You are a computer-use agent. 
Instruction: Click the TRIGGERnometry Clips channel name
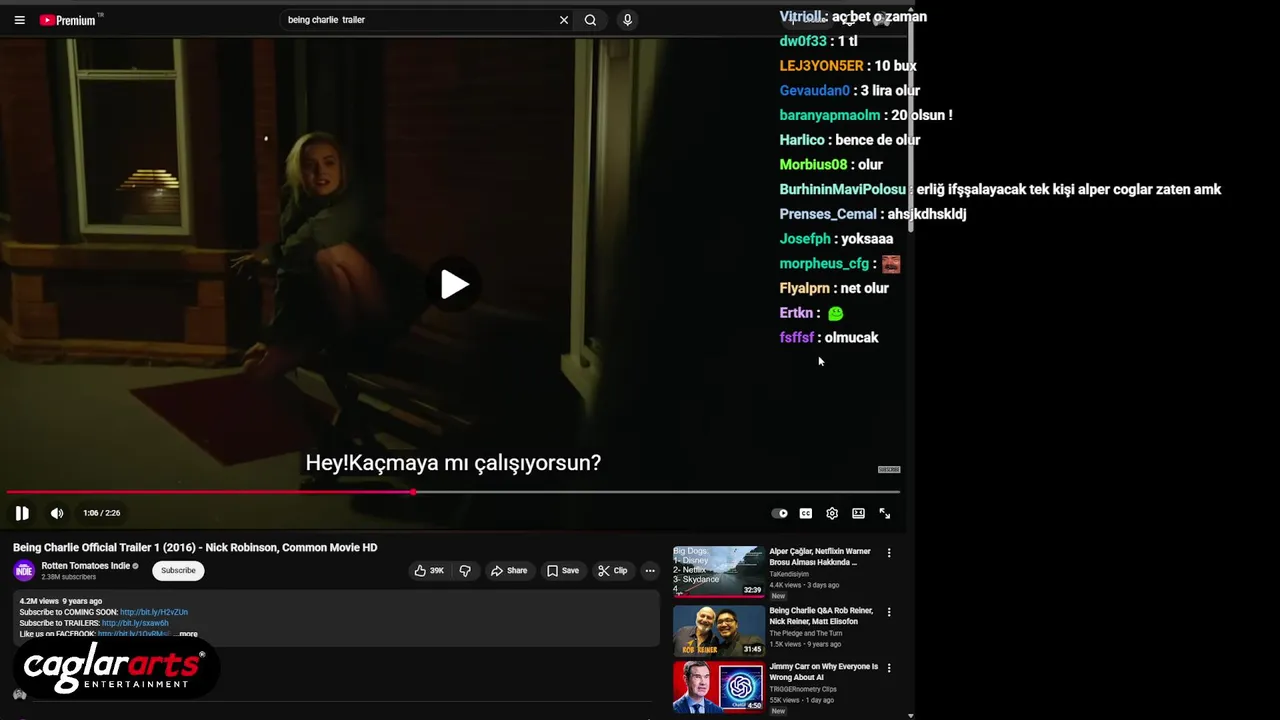coord(803,689)
